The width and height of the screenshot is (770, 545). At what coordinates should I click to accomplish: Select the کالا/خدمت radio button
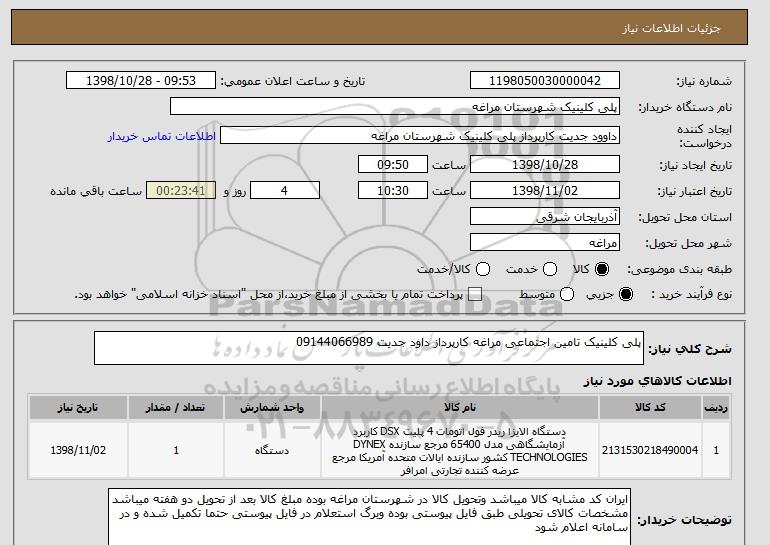coord(483,269)
